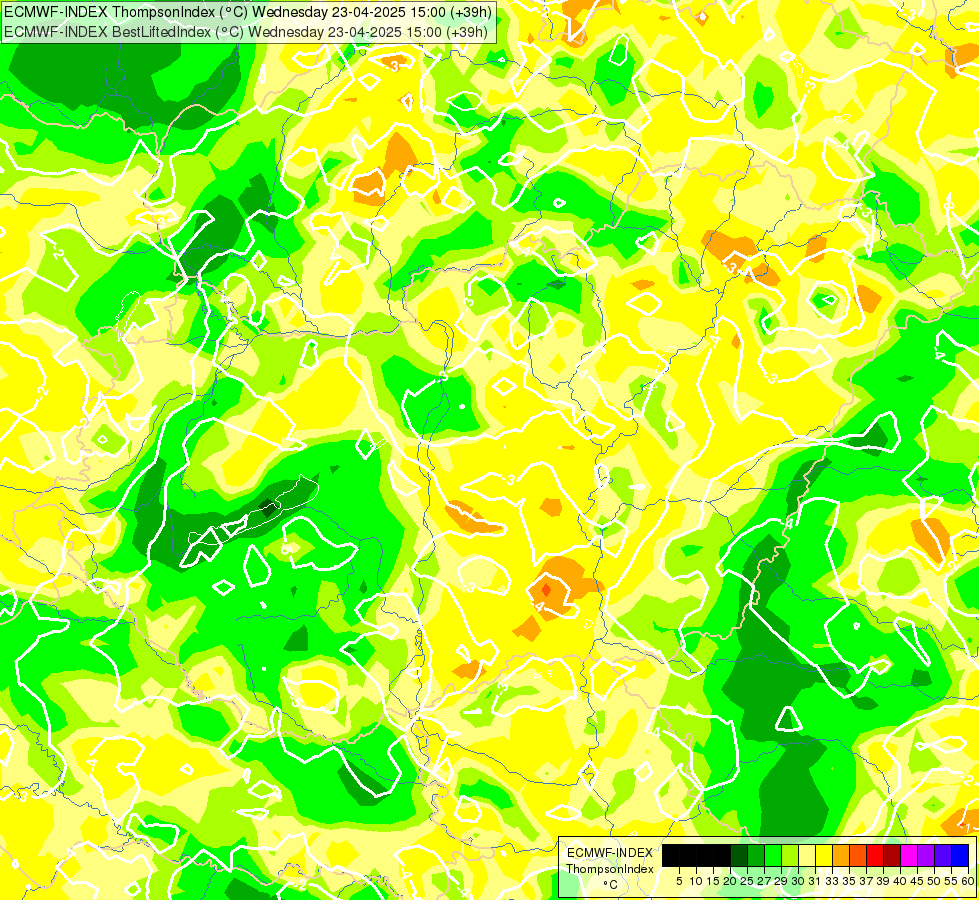Pick the dark green 20–25 legend swatch
Image resolution: width=979 pixels, height=900 pixels.
pos(739,856)
